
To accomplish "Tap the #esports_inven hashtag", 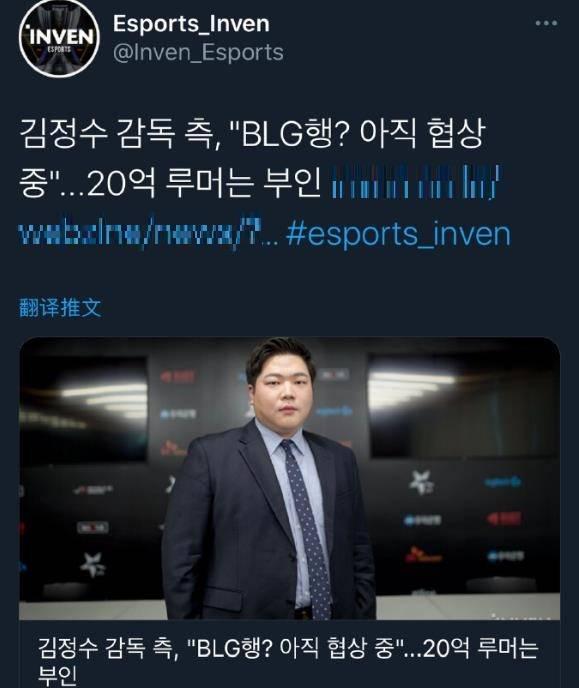I will (398, 234).
